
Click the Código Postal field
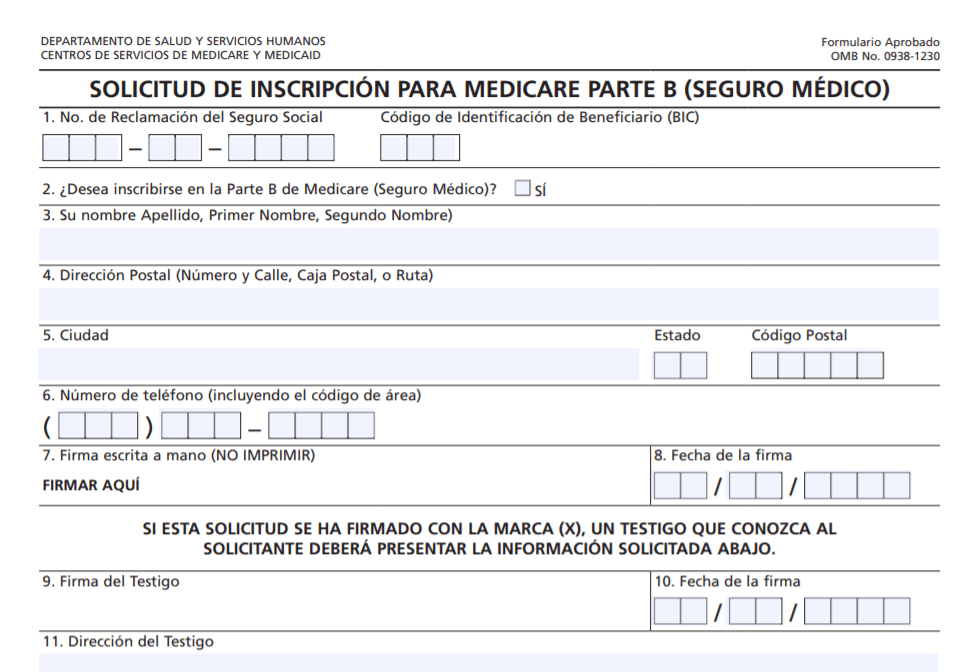click(817, 365)
